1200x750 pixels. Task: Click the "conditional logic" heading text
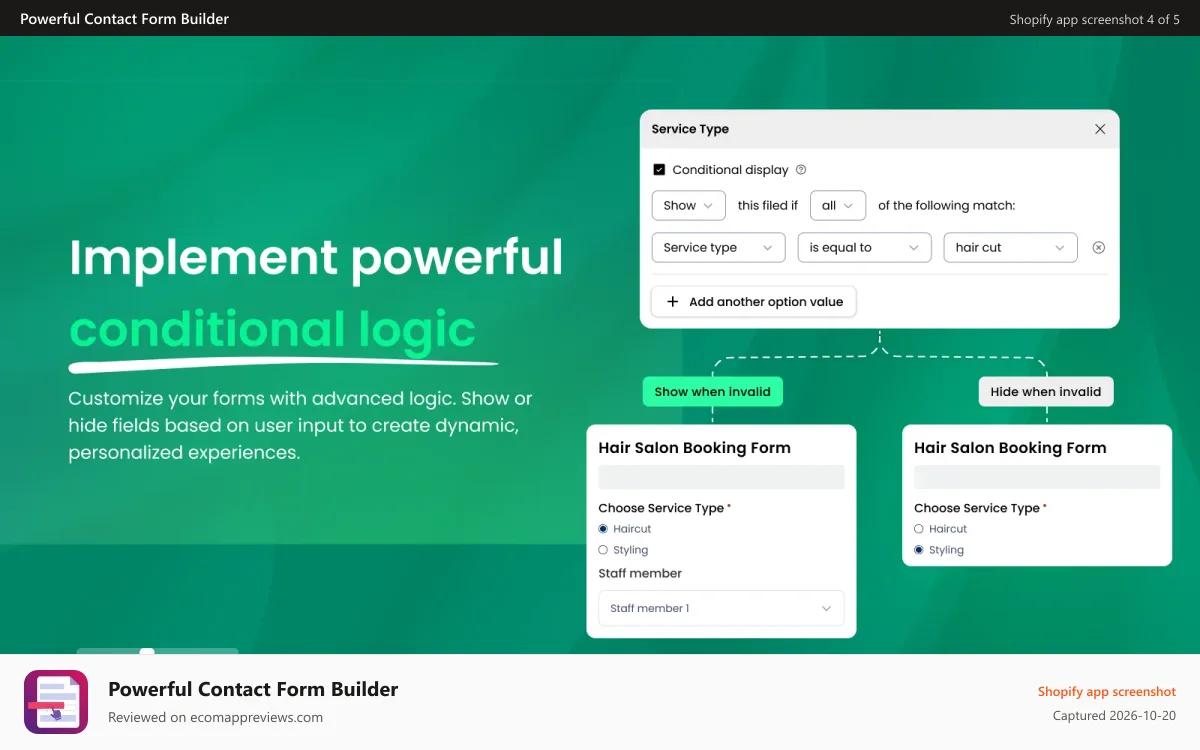point(273,328)
